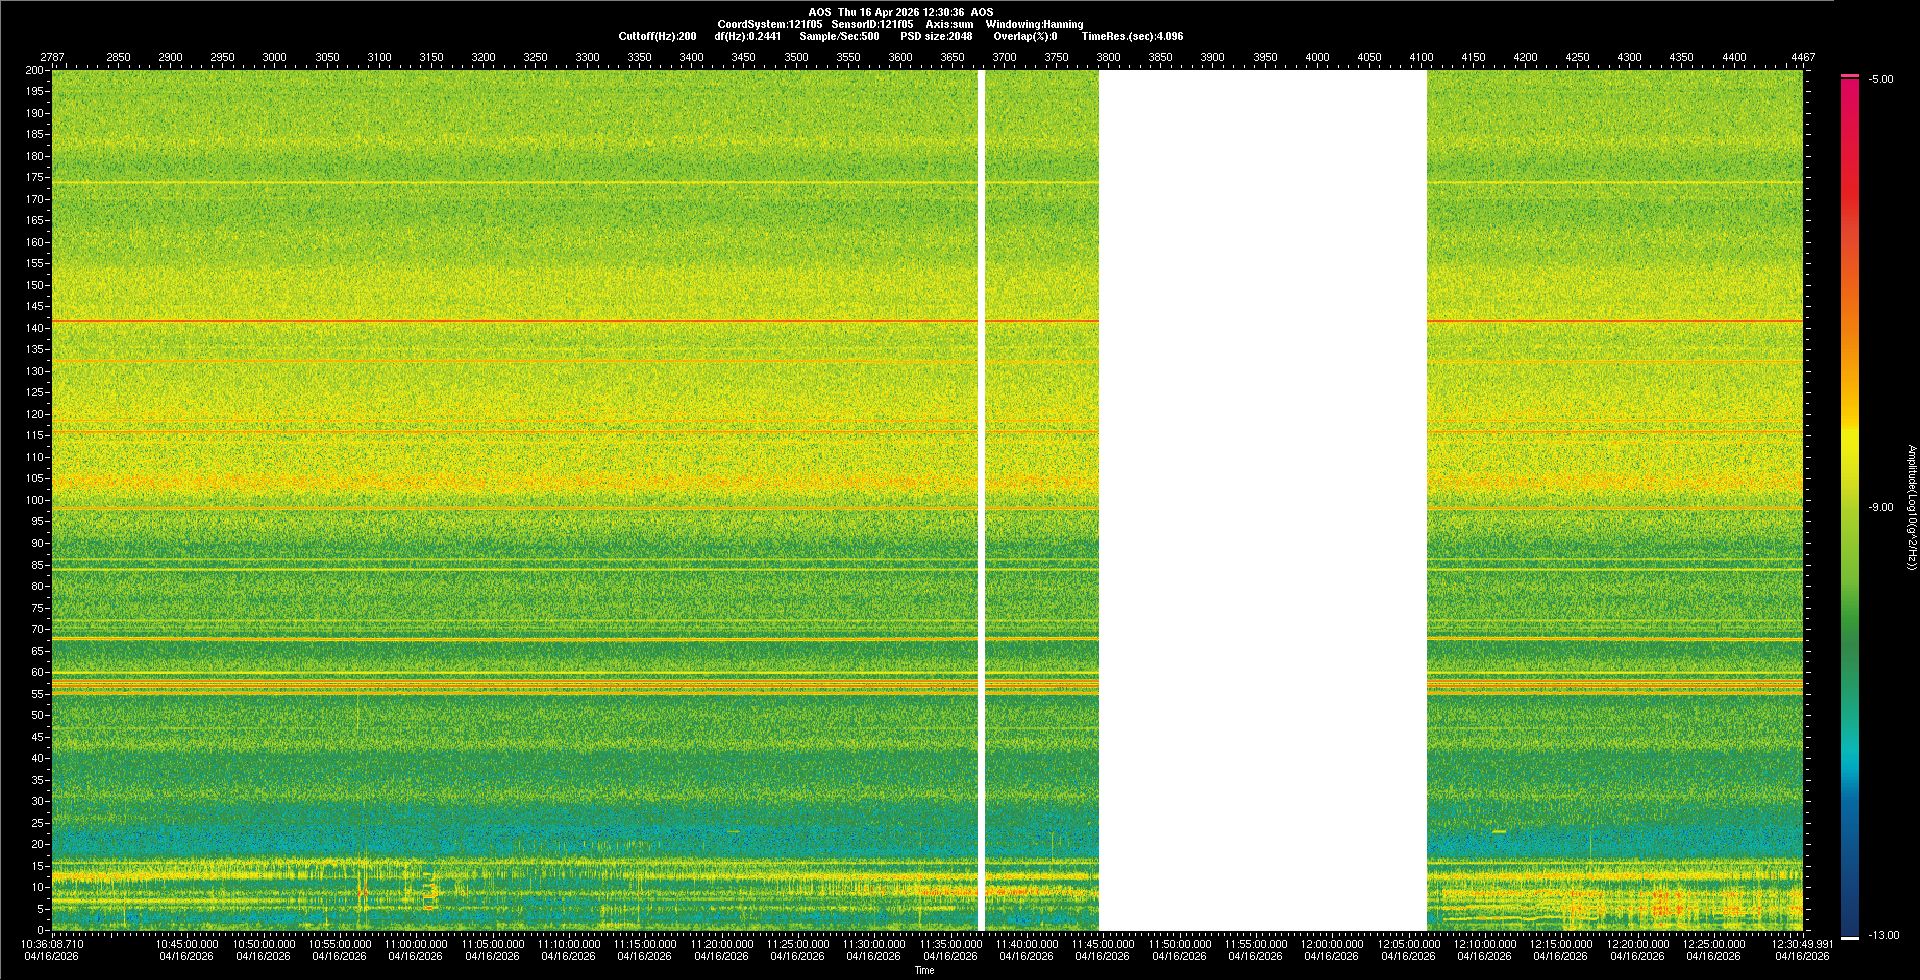The height and width of the screenshot is (980, 1920).
Task: Click the -9.00 colorbar label
Action: point(1881,507)
